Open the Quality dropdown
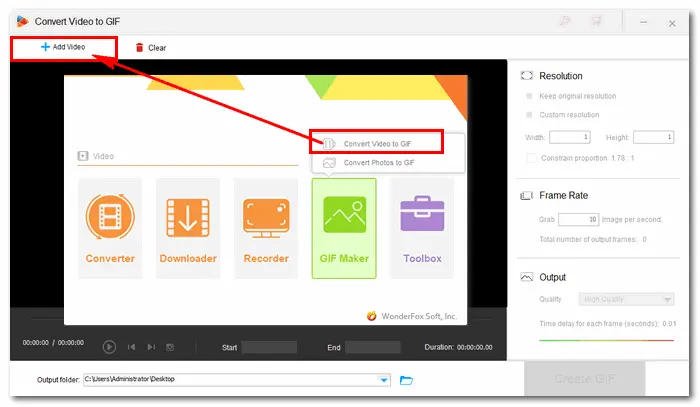This screenshot has height=407, width=700. point(626,299)
